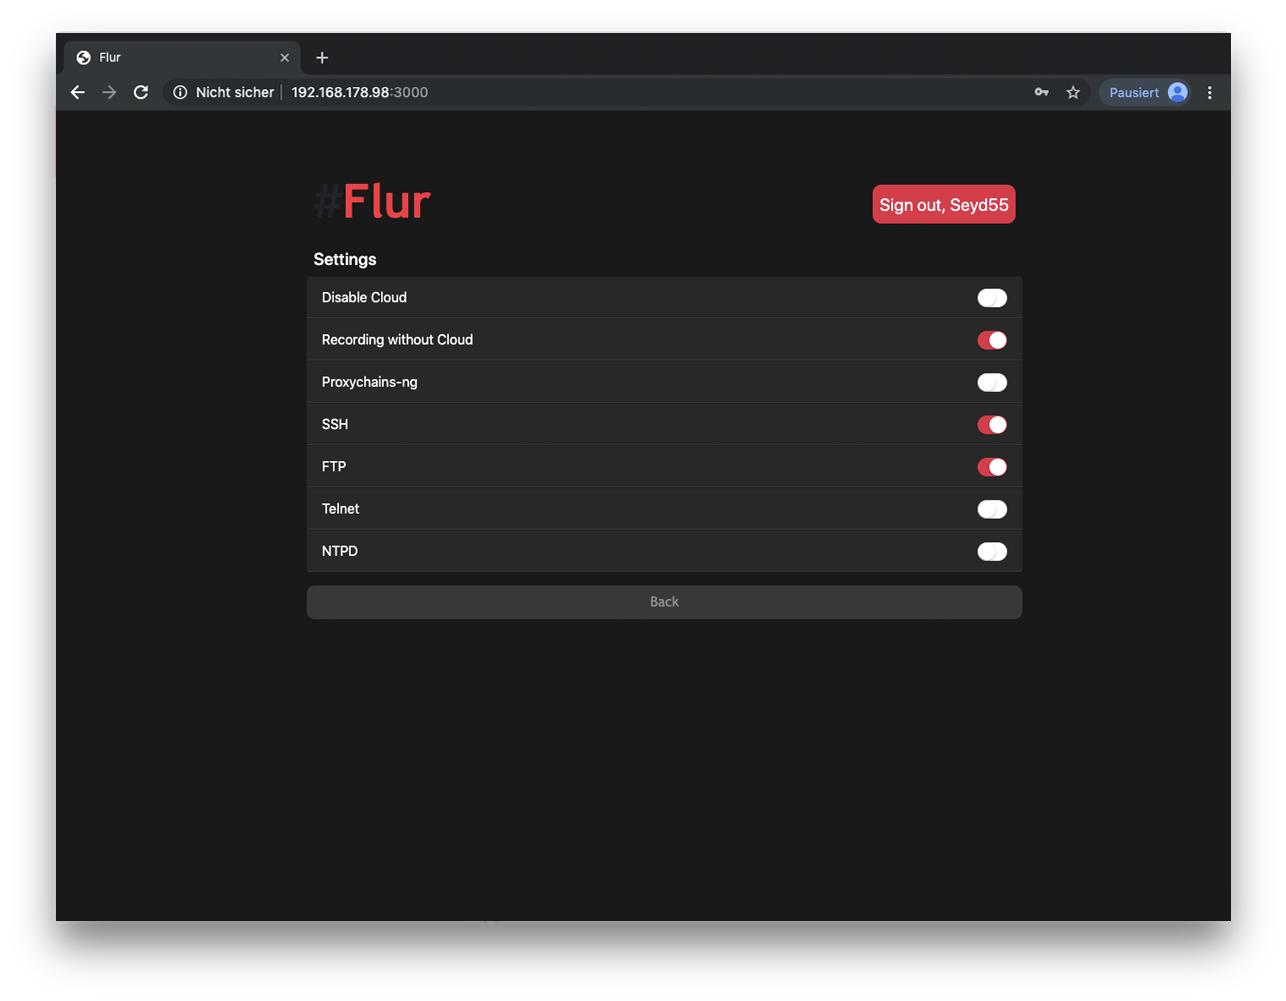The height and width of the screenshot is (1001, 1286).
Task: Disable the SSH toggle
Action: pyautogui.click(x=991, y=425)
